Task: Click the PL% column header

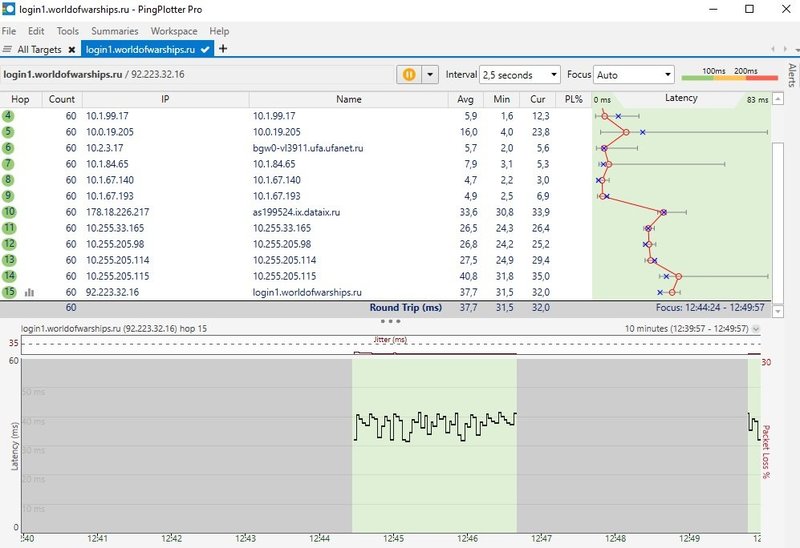Action: [x=573, y=99]
